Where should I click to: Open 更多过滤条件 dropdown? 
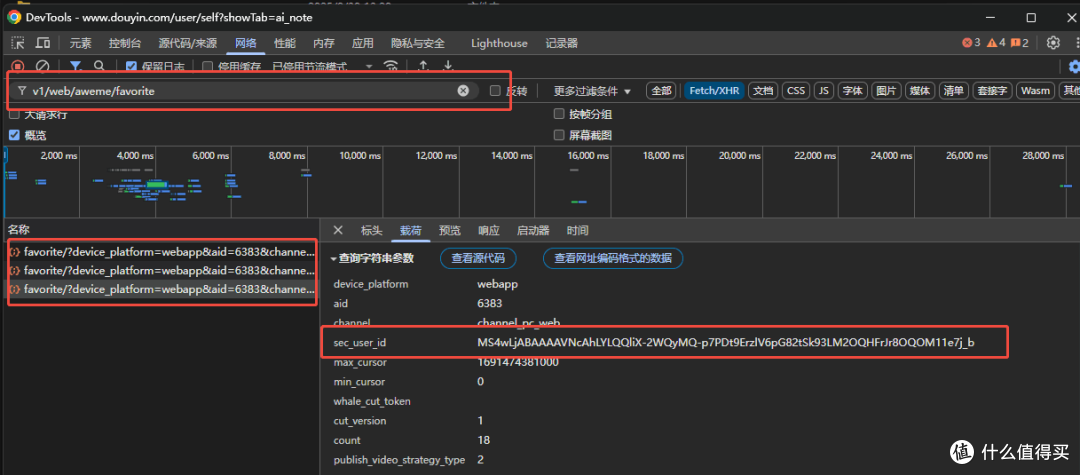pyautogui.click(x=592, y=91)
